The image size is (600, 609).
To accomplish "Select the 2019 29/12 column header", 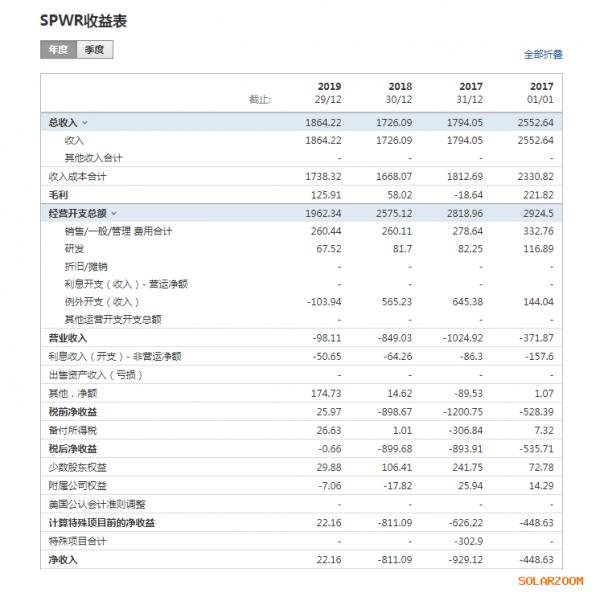I will [x=328, y=93].
